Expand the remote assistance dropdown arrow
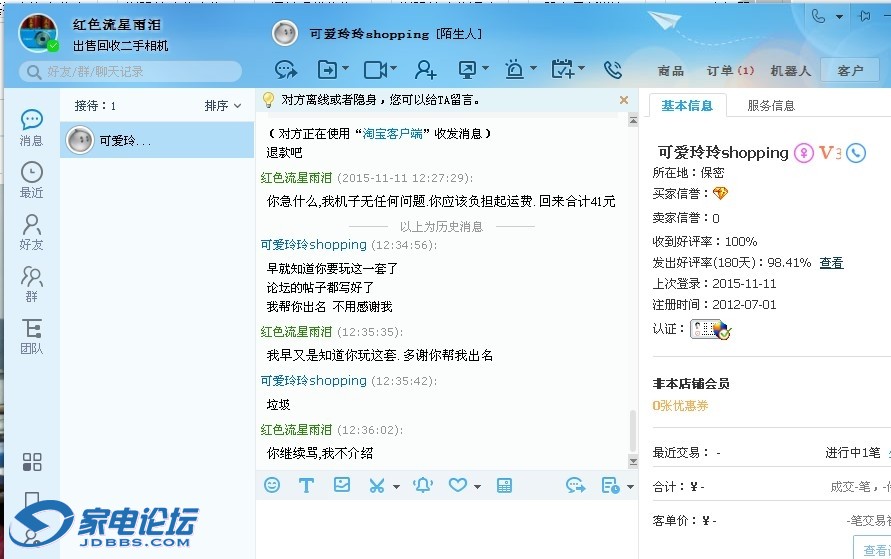This screenshot has height=559, width=891. point(485,68)
